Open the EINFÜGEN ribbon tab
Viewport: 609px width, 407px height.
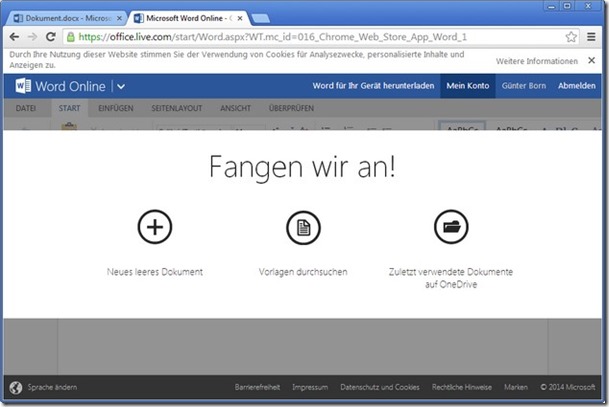point(116,108)
